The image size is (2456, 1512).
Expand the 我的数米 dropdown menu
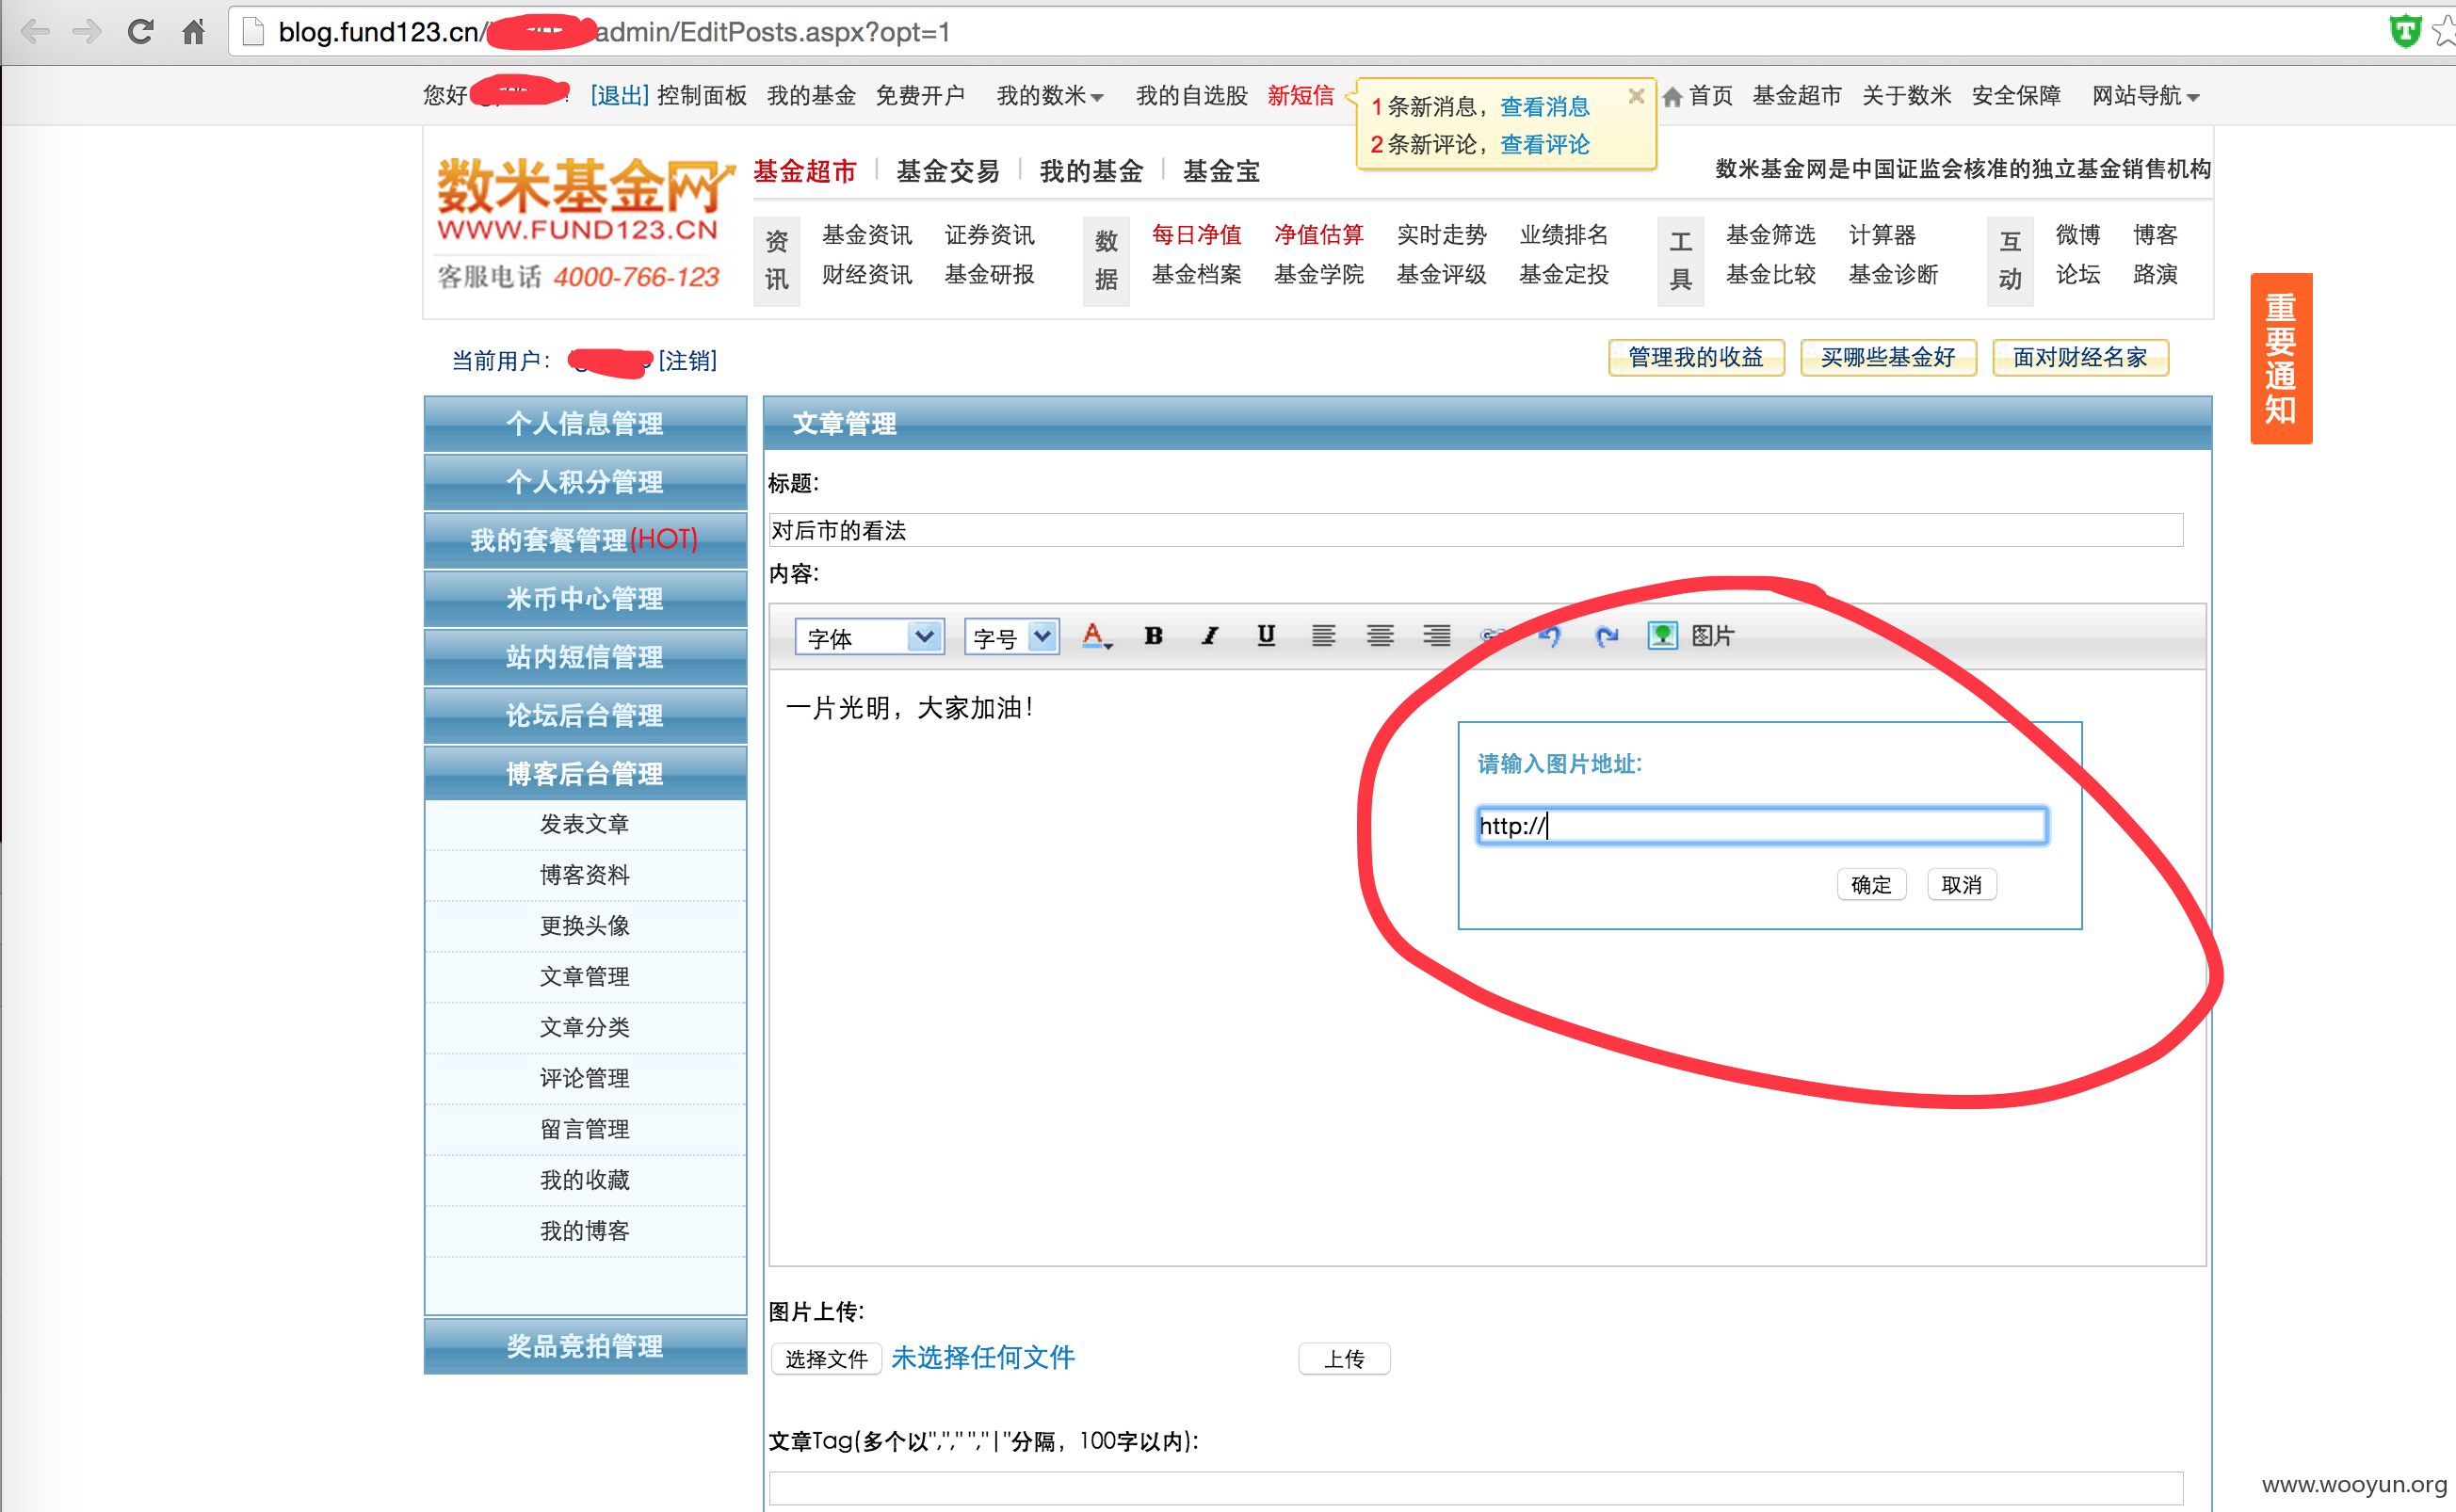pos(1049,96)
